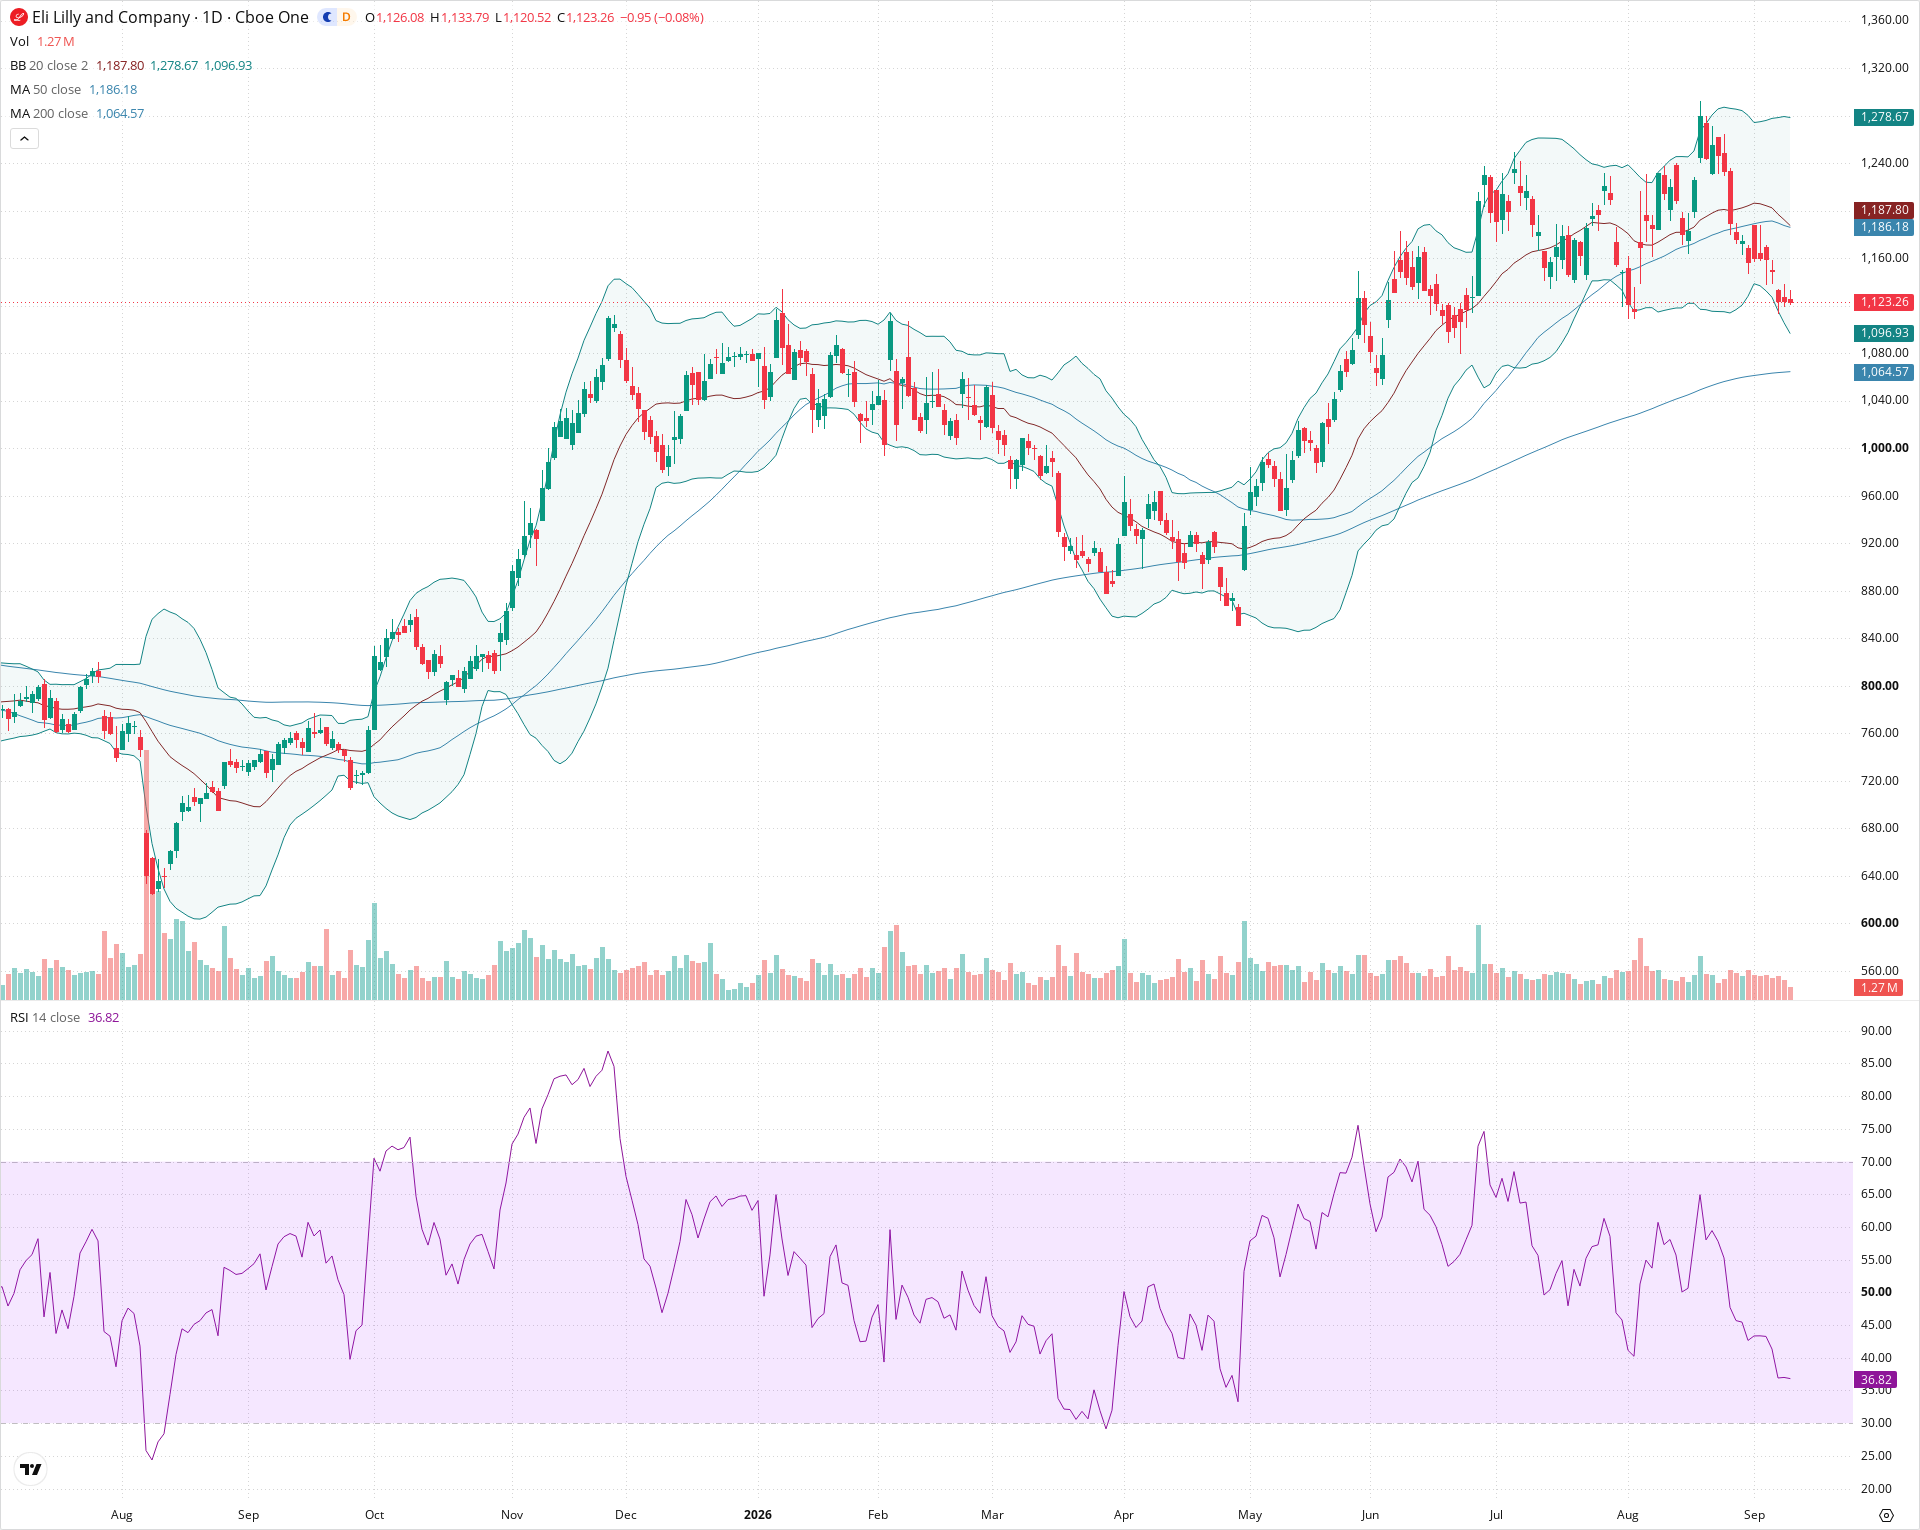Open the Eli Lilly and Company symbol title
The image size is (1920, 1530).
(170, 17)
